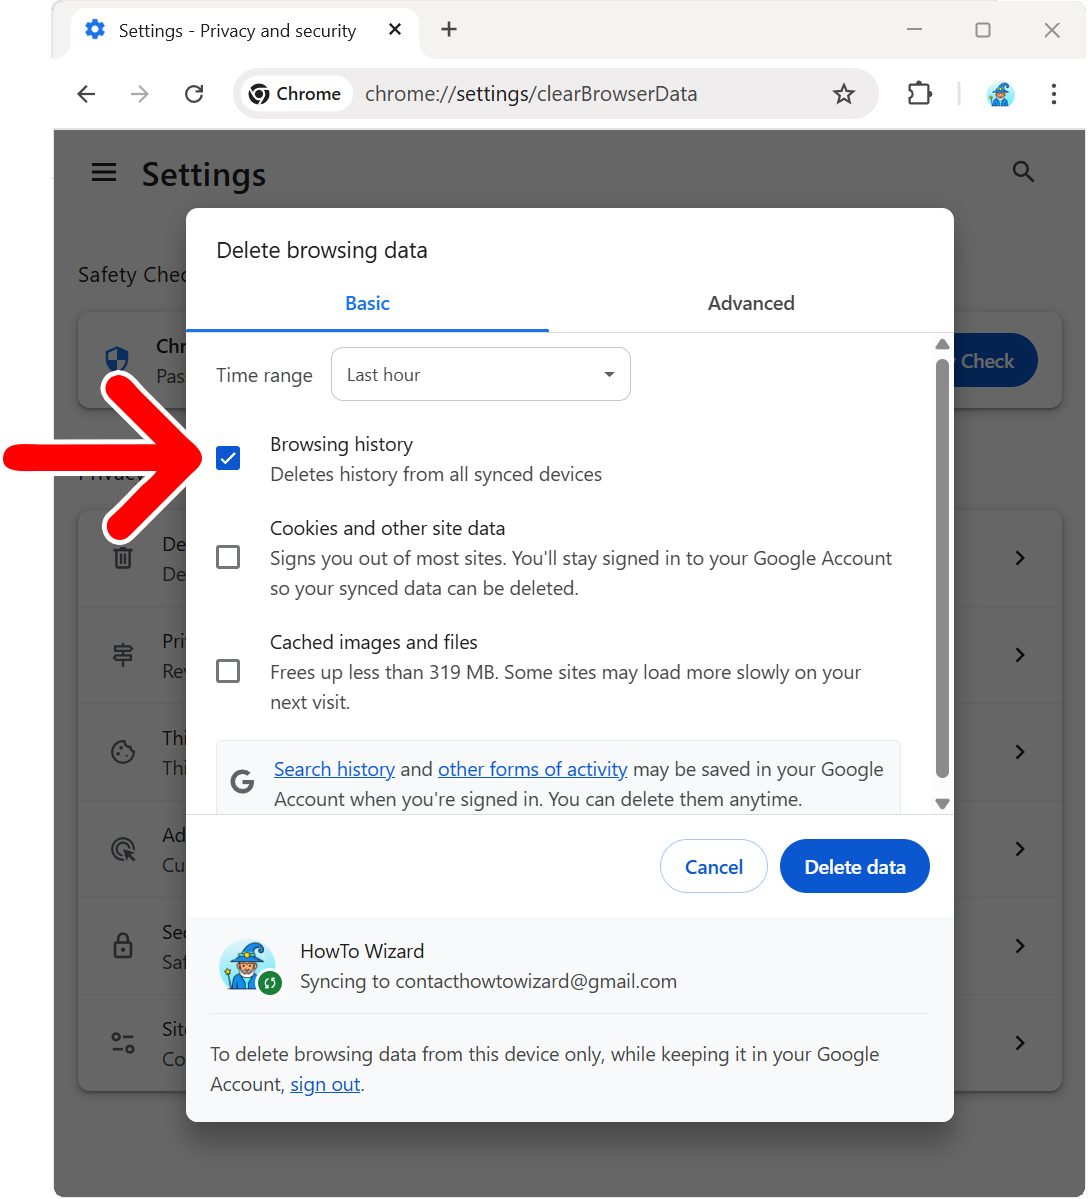Open the Settings hamburger menu
Image resolution: width=1088 pixels, height=1199 pixels.
tap(104, 173)
